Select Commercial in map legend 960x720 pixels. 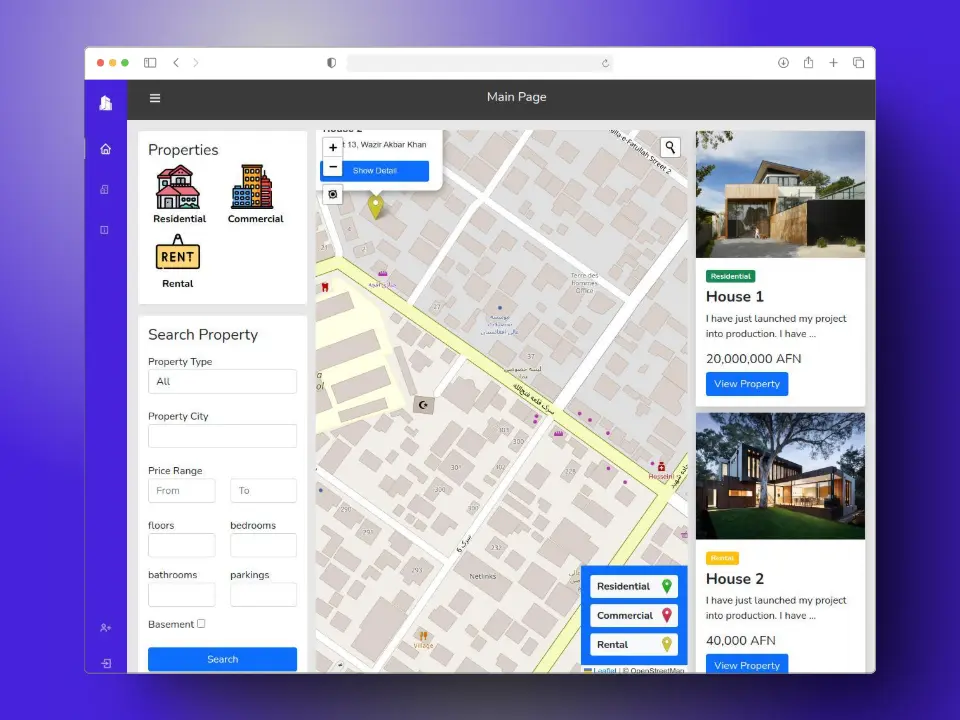pos(634,615)
